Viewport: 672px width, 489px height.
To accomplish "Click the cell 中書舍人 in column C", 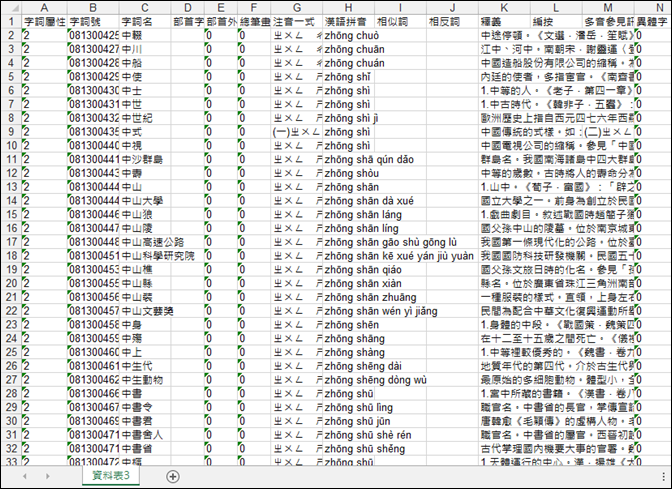I will click(144, 435).
